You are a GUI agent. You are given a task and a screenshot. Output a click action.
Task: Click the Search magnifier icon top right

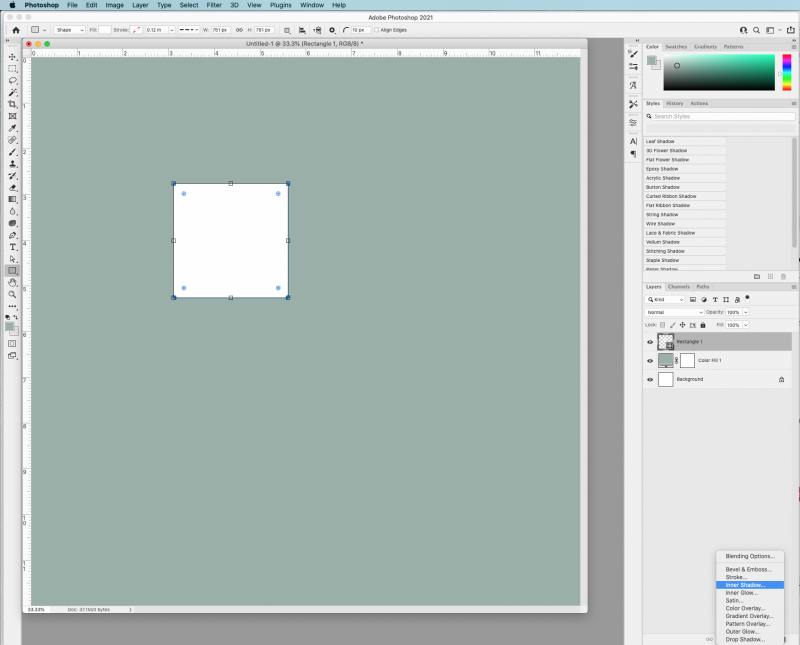tap(756, 30)
